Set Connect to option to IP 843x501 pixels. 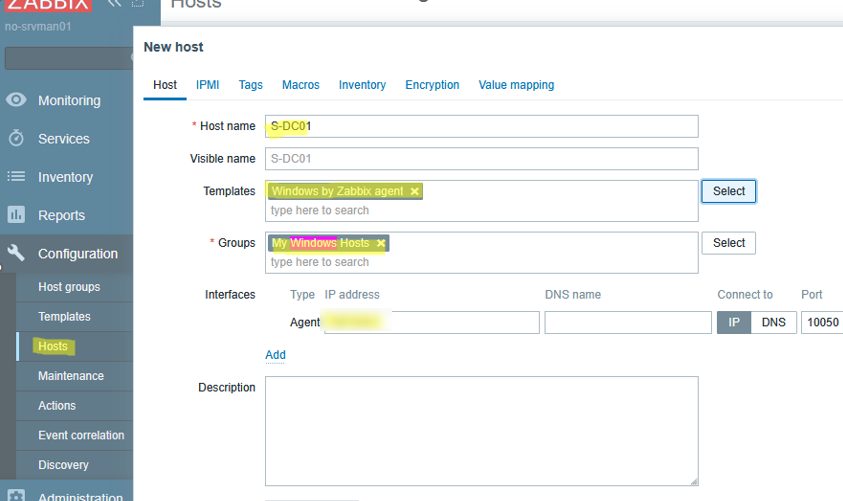[733, 322]
